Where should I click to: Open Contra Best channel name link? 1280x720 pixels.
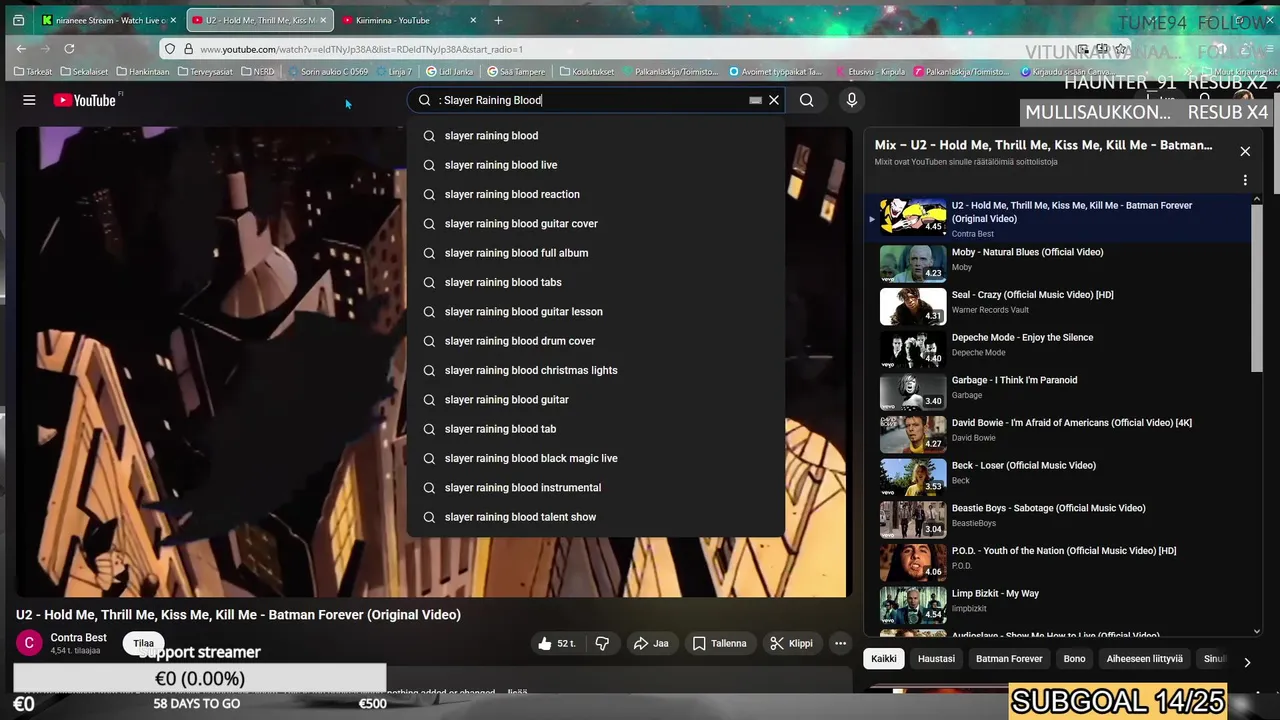79,638
